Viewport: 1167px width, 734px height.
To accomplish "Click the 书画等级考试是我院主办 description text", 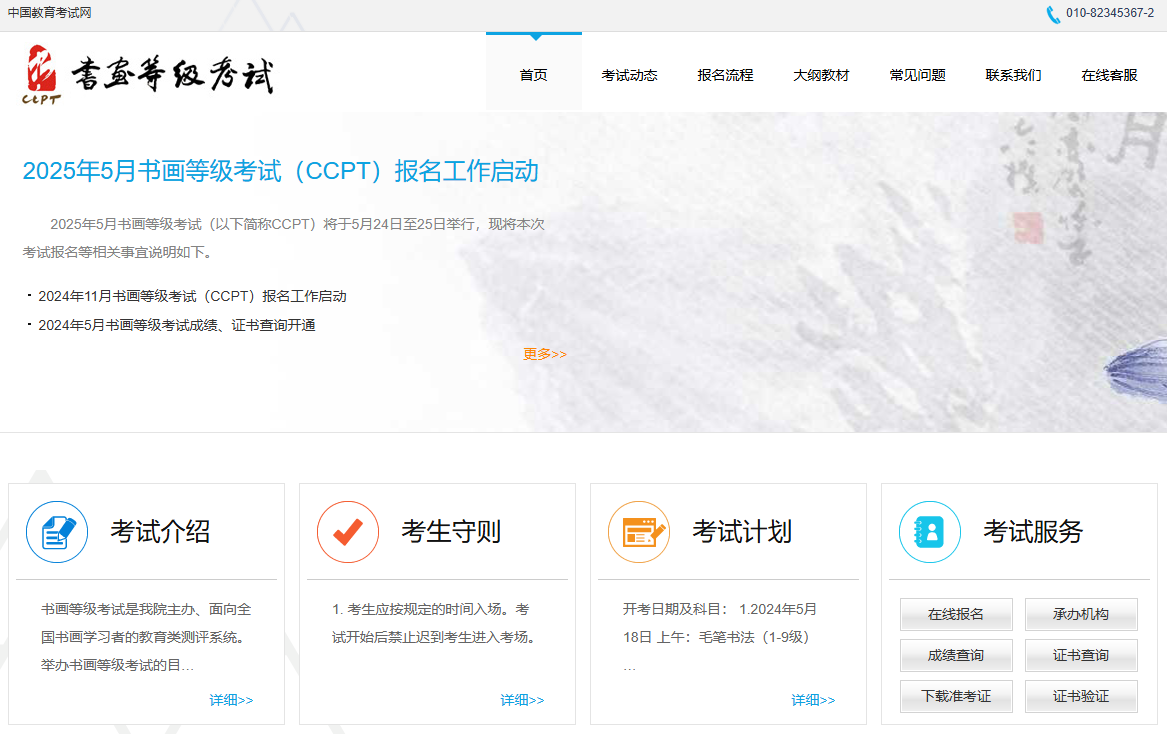I will (x=147, y=637).
